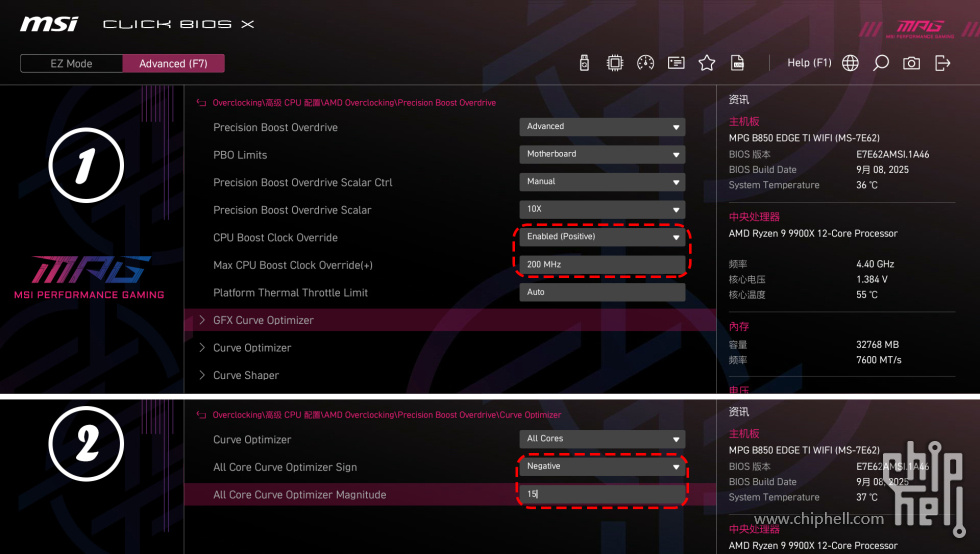This screenshot has width=980, height=554.
Task: Click BIOS Build Date value 9月 08, 2025 in upper panel
Action: tap(882, 170)
